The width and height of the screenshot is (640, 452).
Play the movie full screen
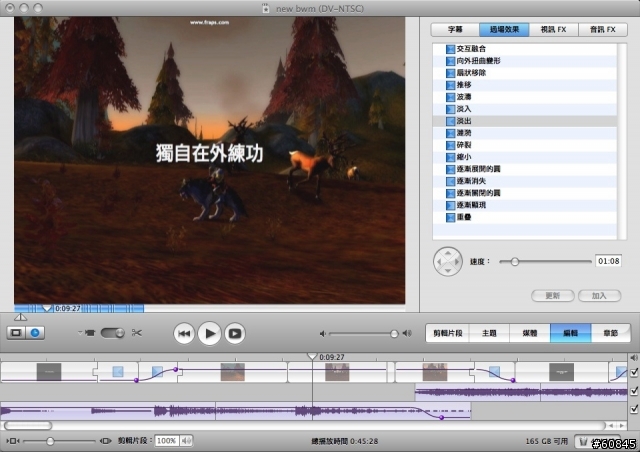(x=235, y=334)
